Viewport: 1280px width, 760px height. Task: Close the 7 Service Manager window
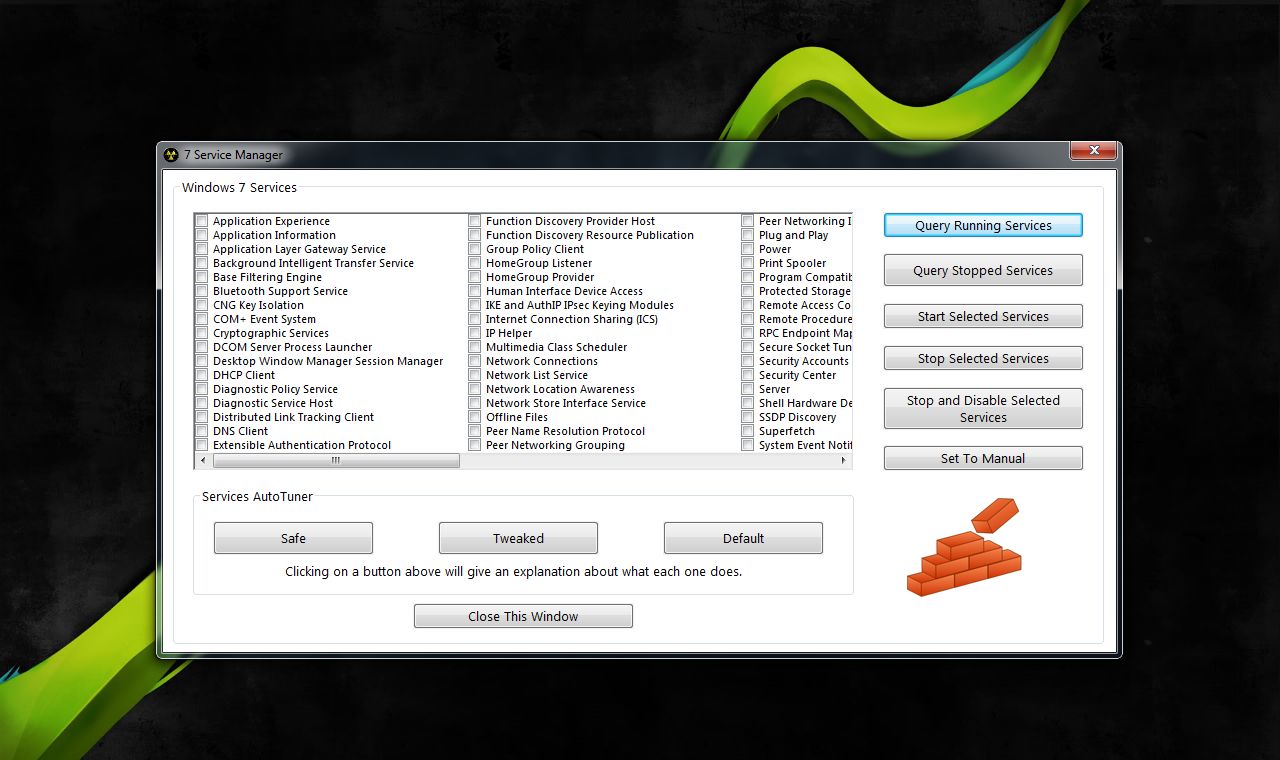click(x=1093, y=150)
